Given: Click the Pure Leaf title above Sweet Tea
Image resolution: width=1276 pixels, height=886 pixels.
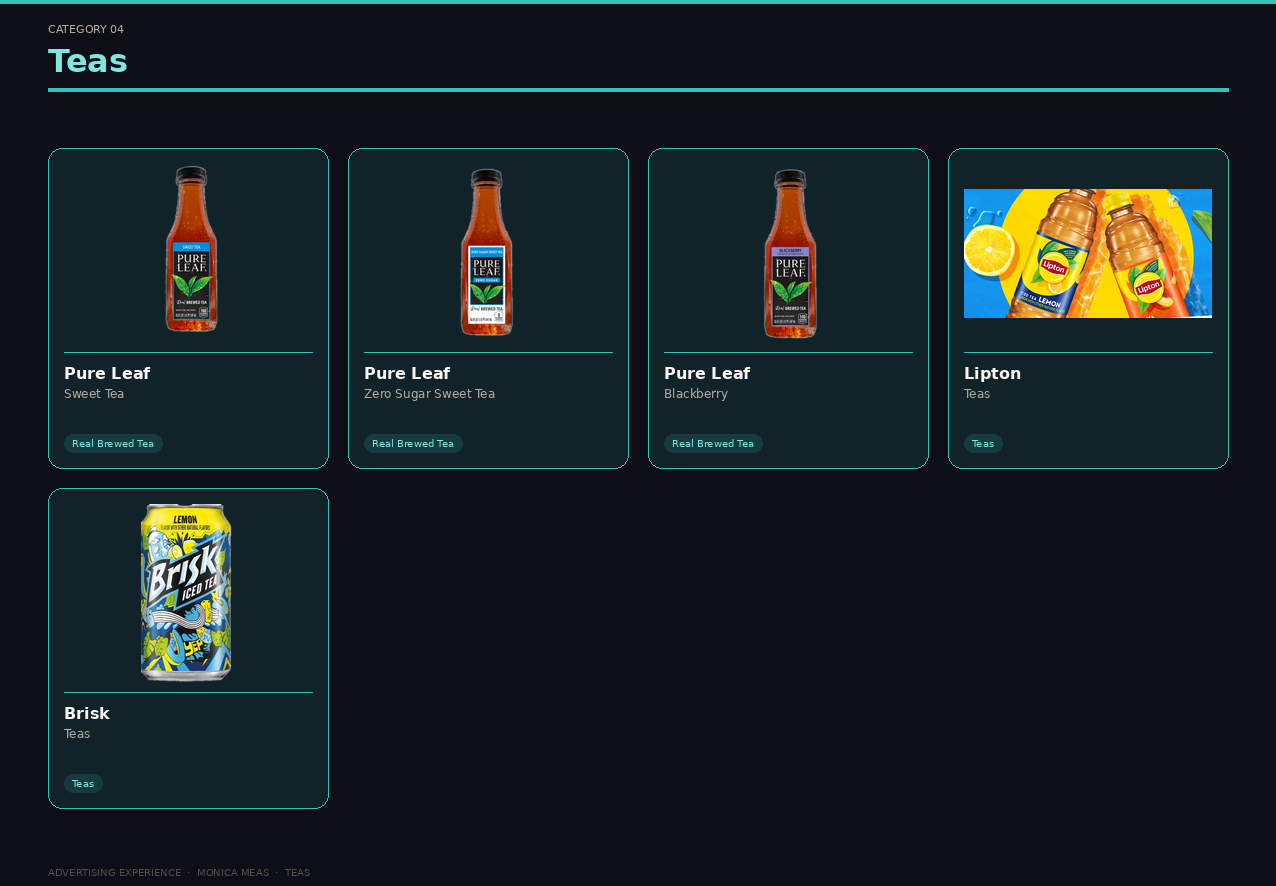Looking at the screenshot, I should [107, 373].
